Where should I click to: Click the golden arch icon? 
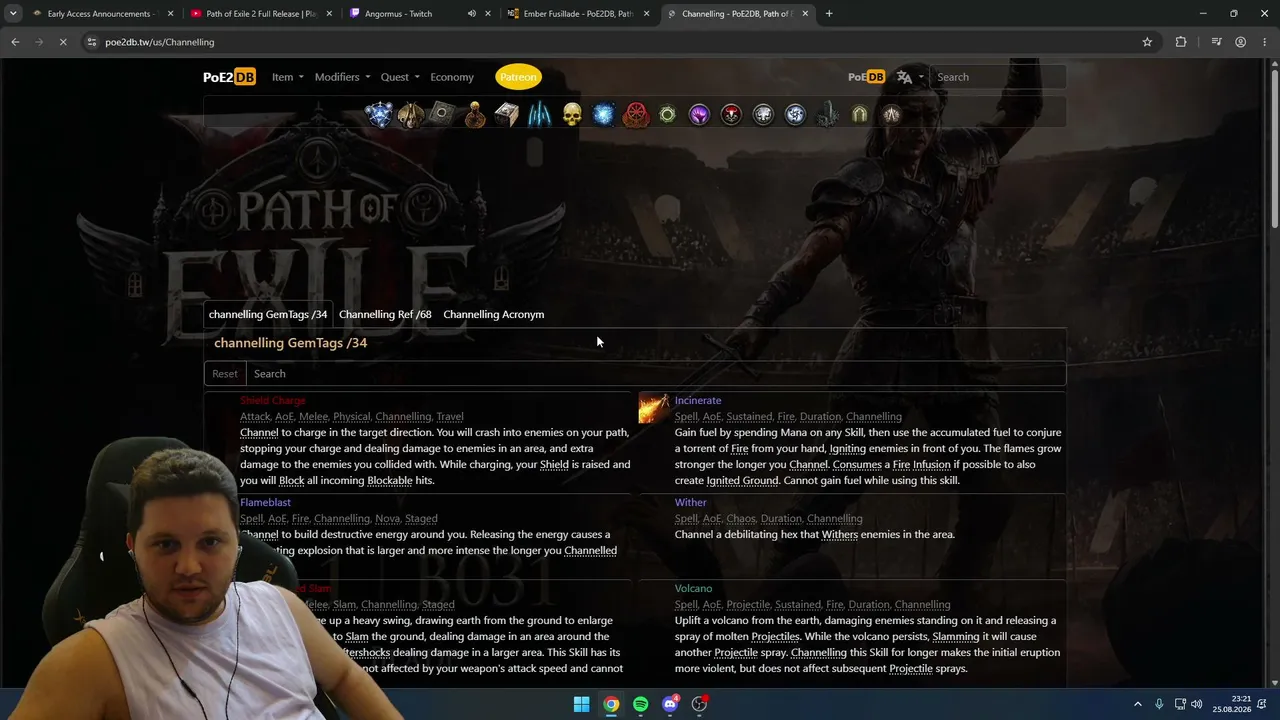click(859, 115)
